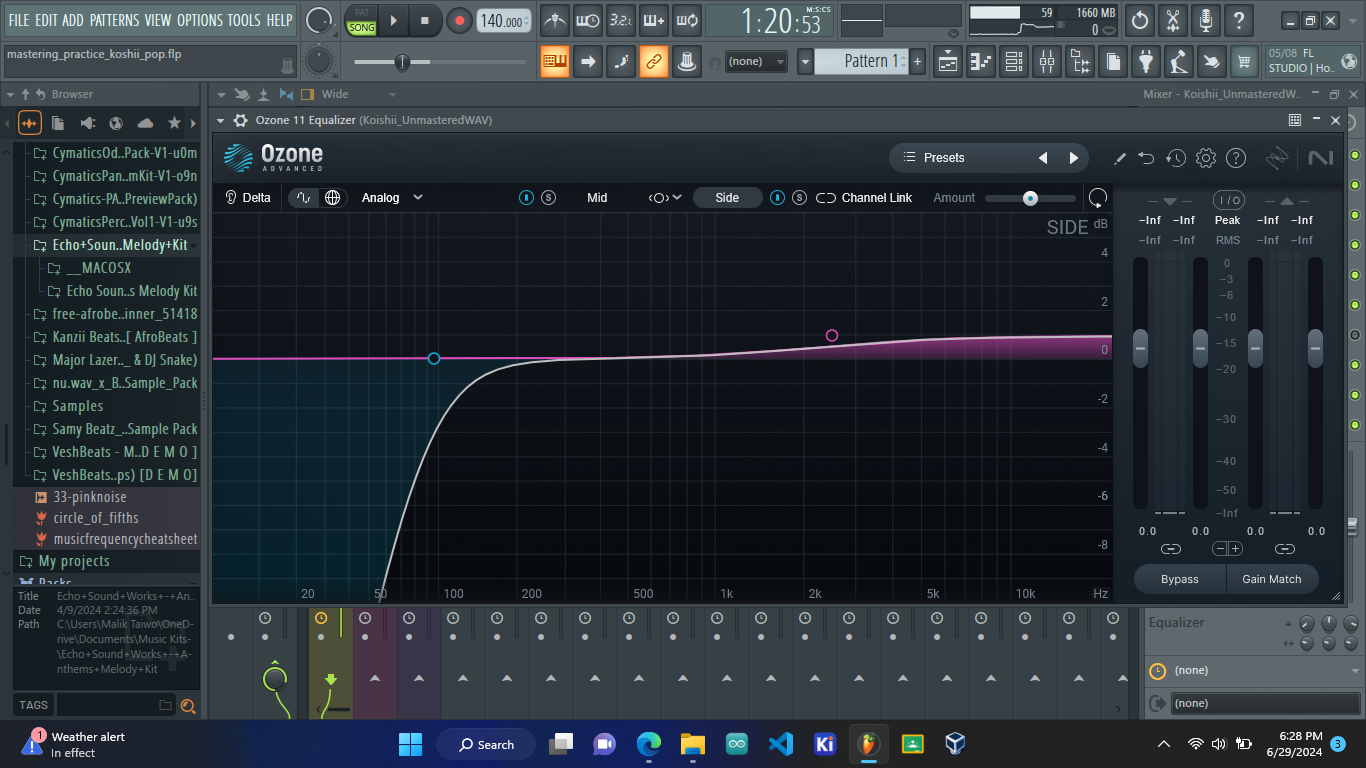
Task: Open the PATTERNS menu
Action: 115,20
